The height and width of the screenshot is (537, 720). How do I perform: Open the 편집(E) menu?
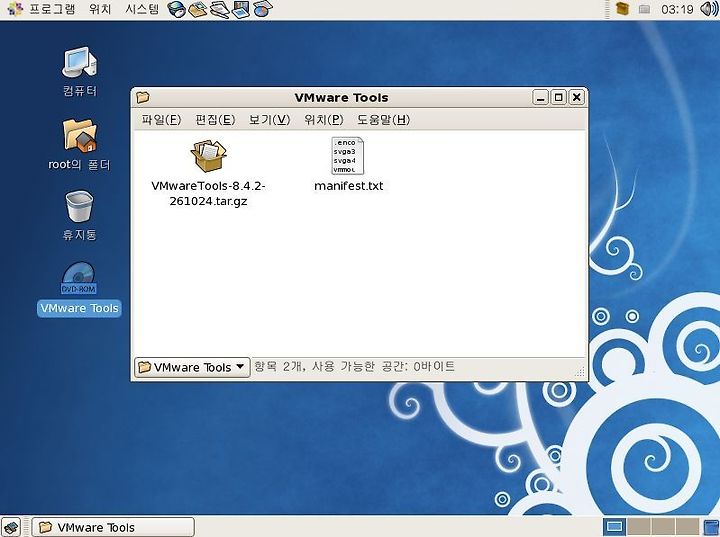[x=215, y=120]
